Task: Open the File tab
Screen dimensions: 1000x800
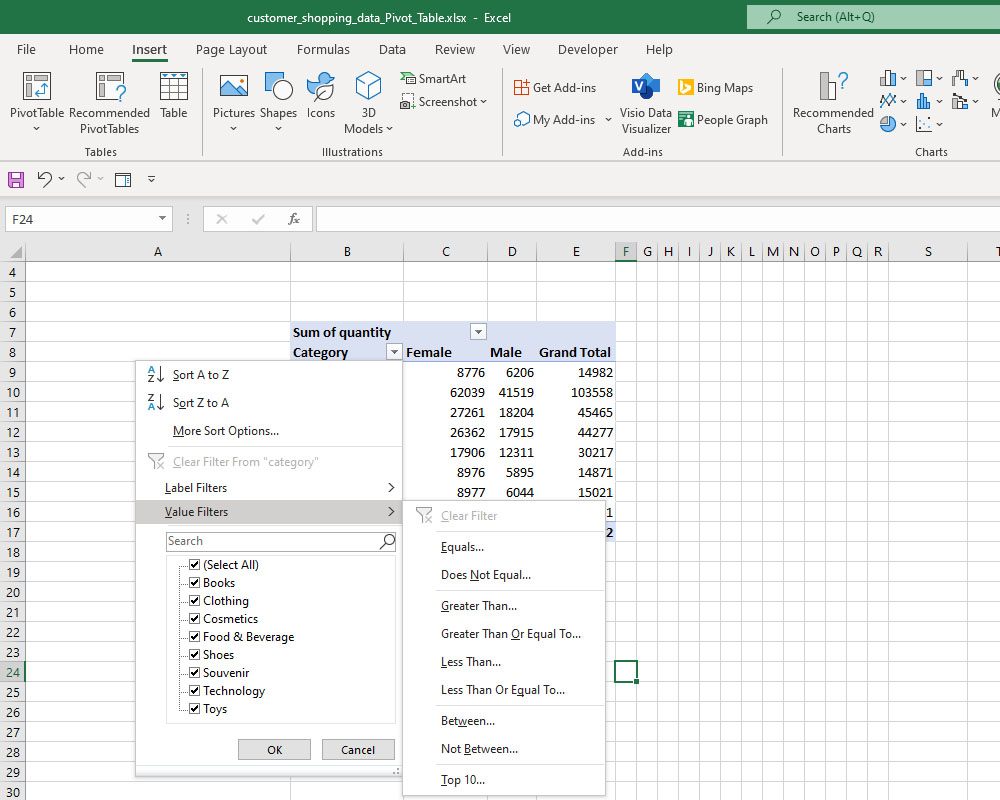Action: (26, 50)
